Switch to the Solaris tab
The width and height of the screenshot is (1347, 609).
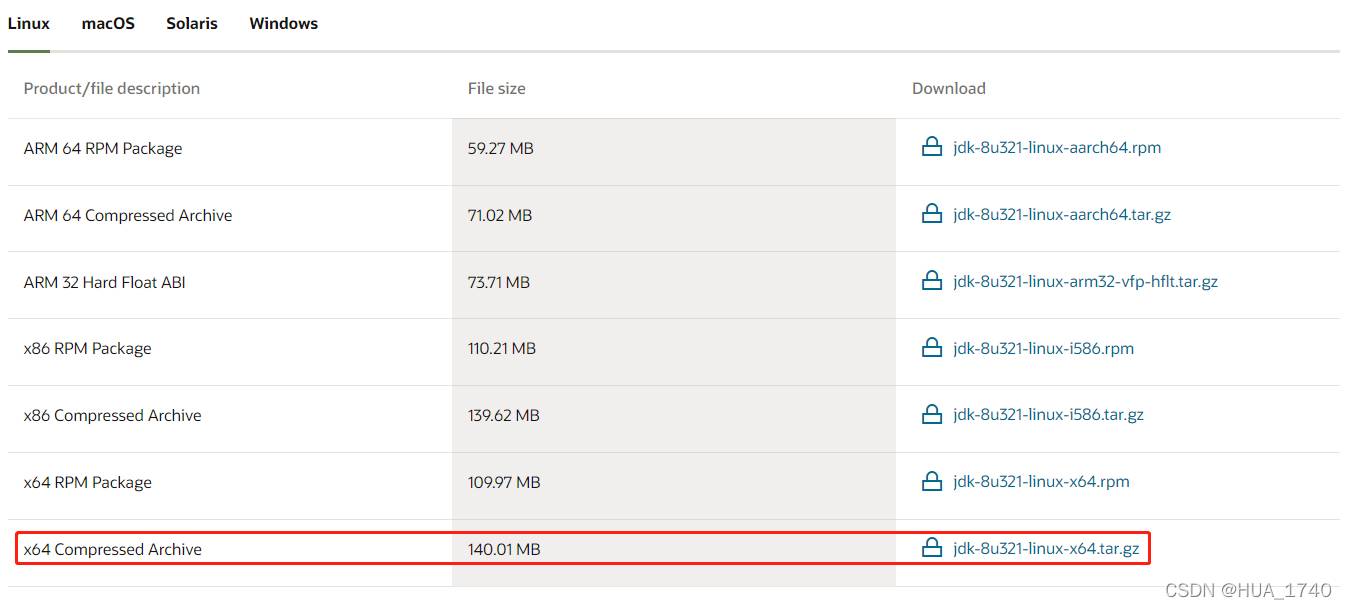191,24
